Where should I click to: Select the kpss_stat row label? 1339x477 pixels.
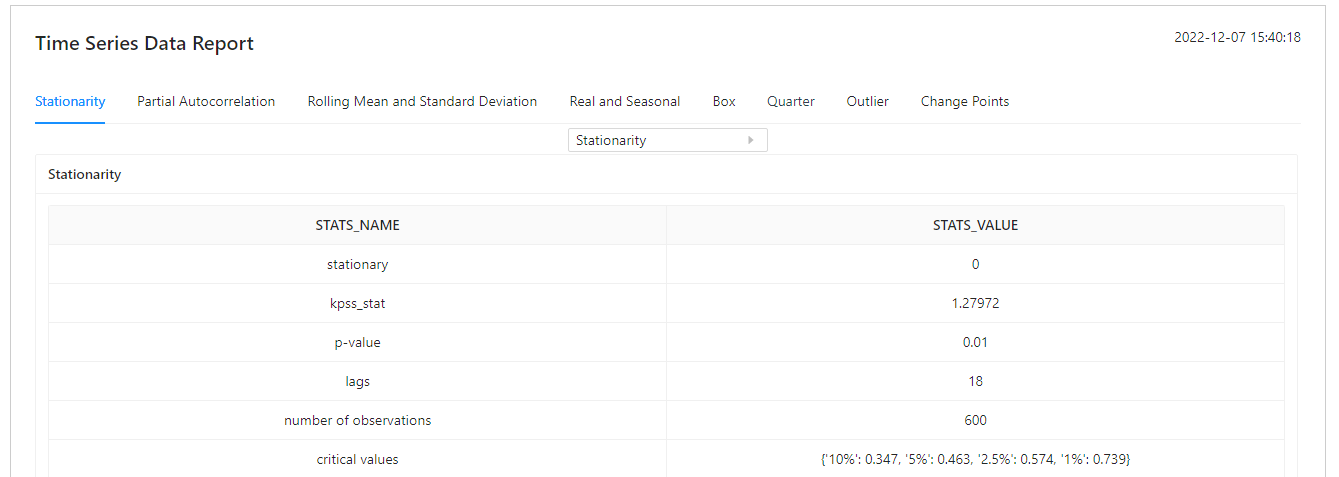[357, 303]
